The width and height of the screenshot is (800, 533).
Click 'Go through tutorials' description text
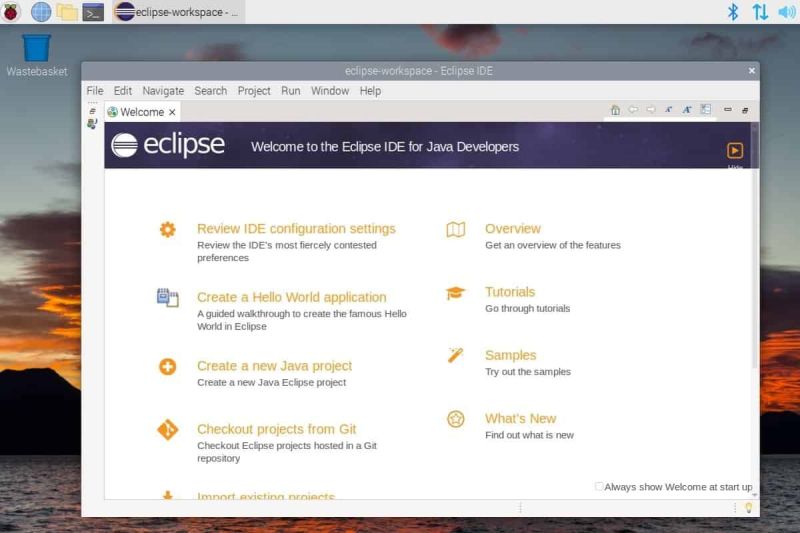click(x=528, y=309)
